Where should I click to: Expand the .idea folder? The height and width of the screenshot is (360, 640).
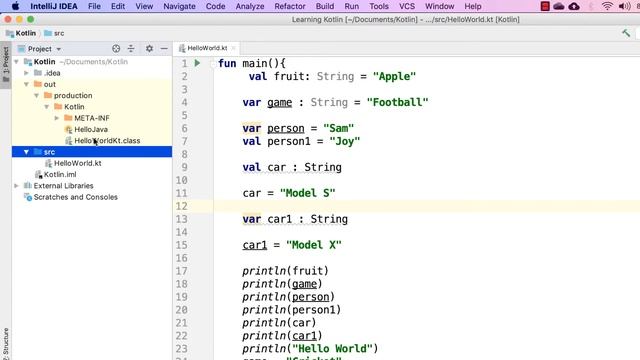click(27, 73)
